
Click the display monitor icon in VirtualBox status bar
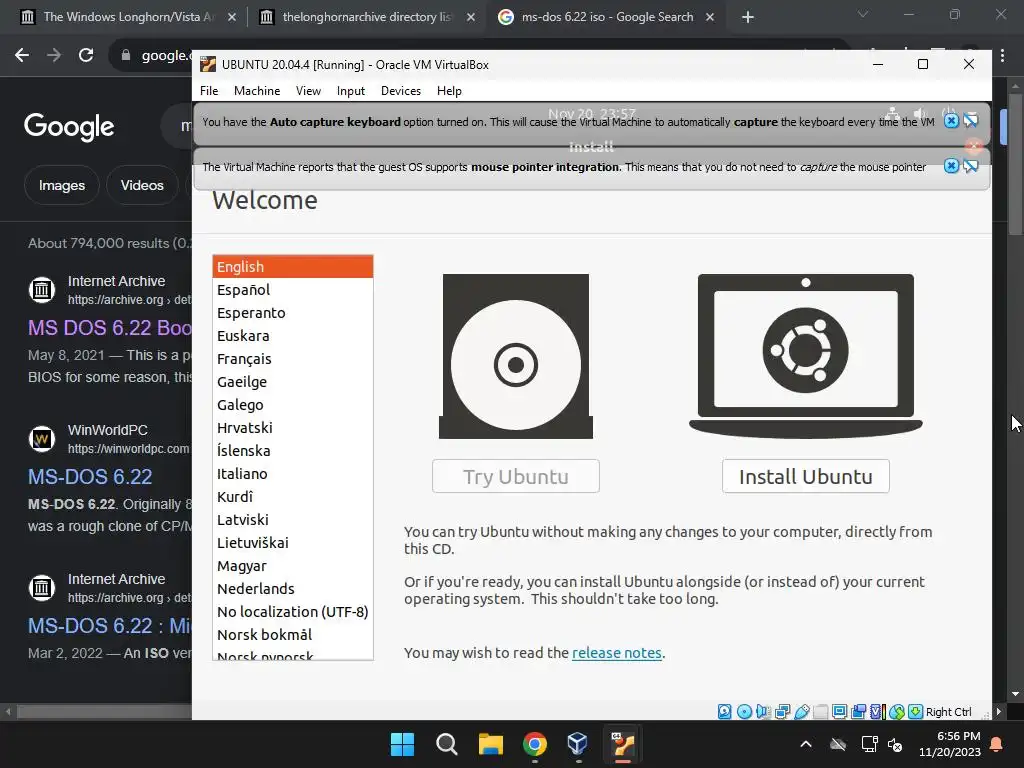click(840, 712)
